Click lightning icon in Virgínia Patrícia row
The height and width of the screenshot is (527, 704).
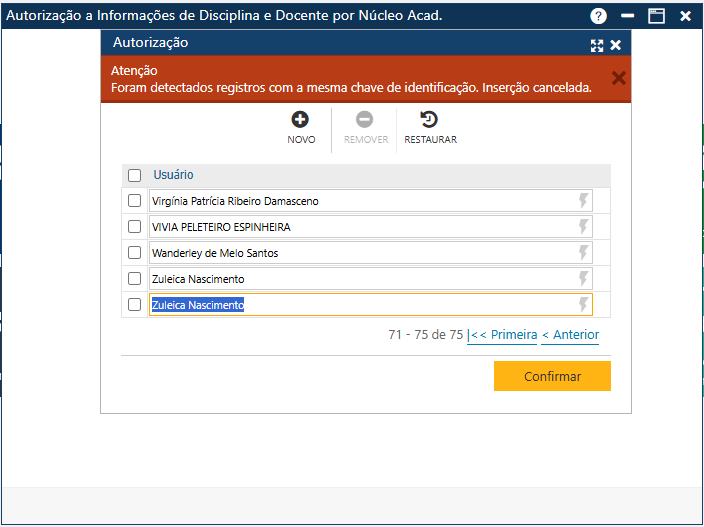(x=583, y=201)
